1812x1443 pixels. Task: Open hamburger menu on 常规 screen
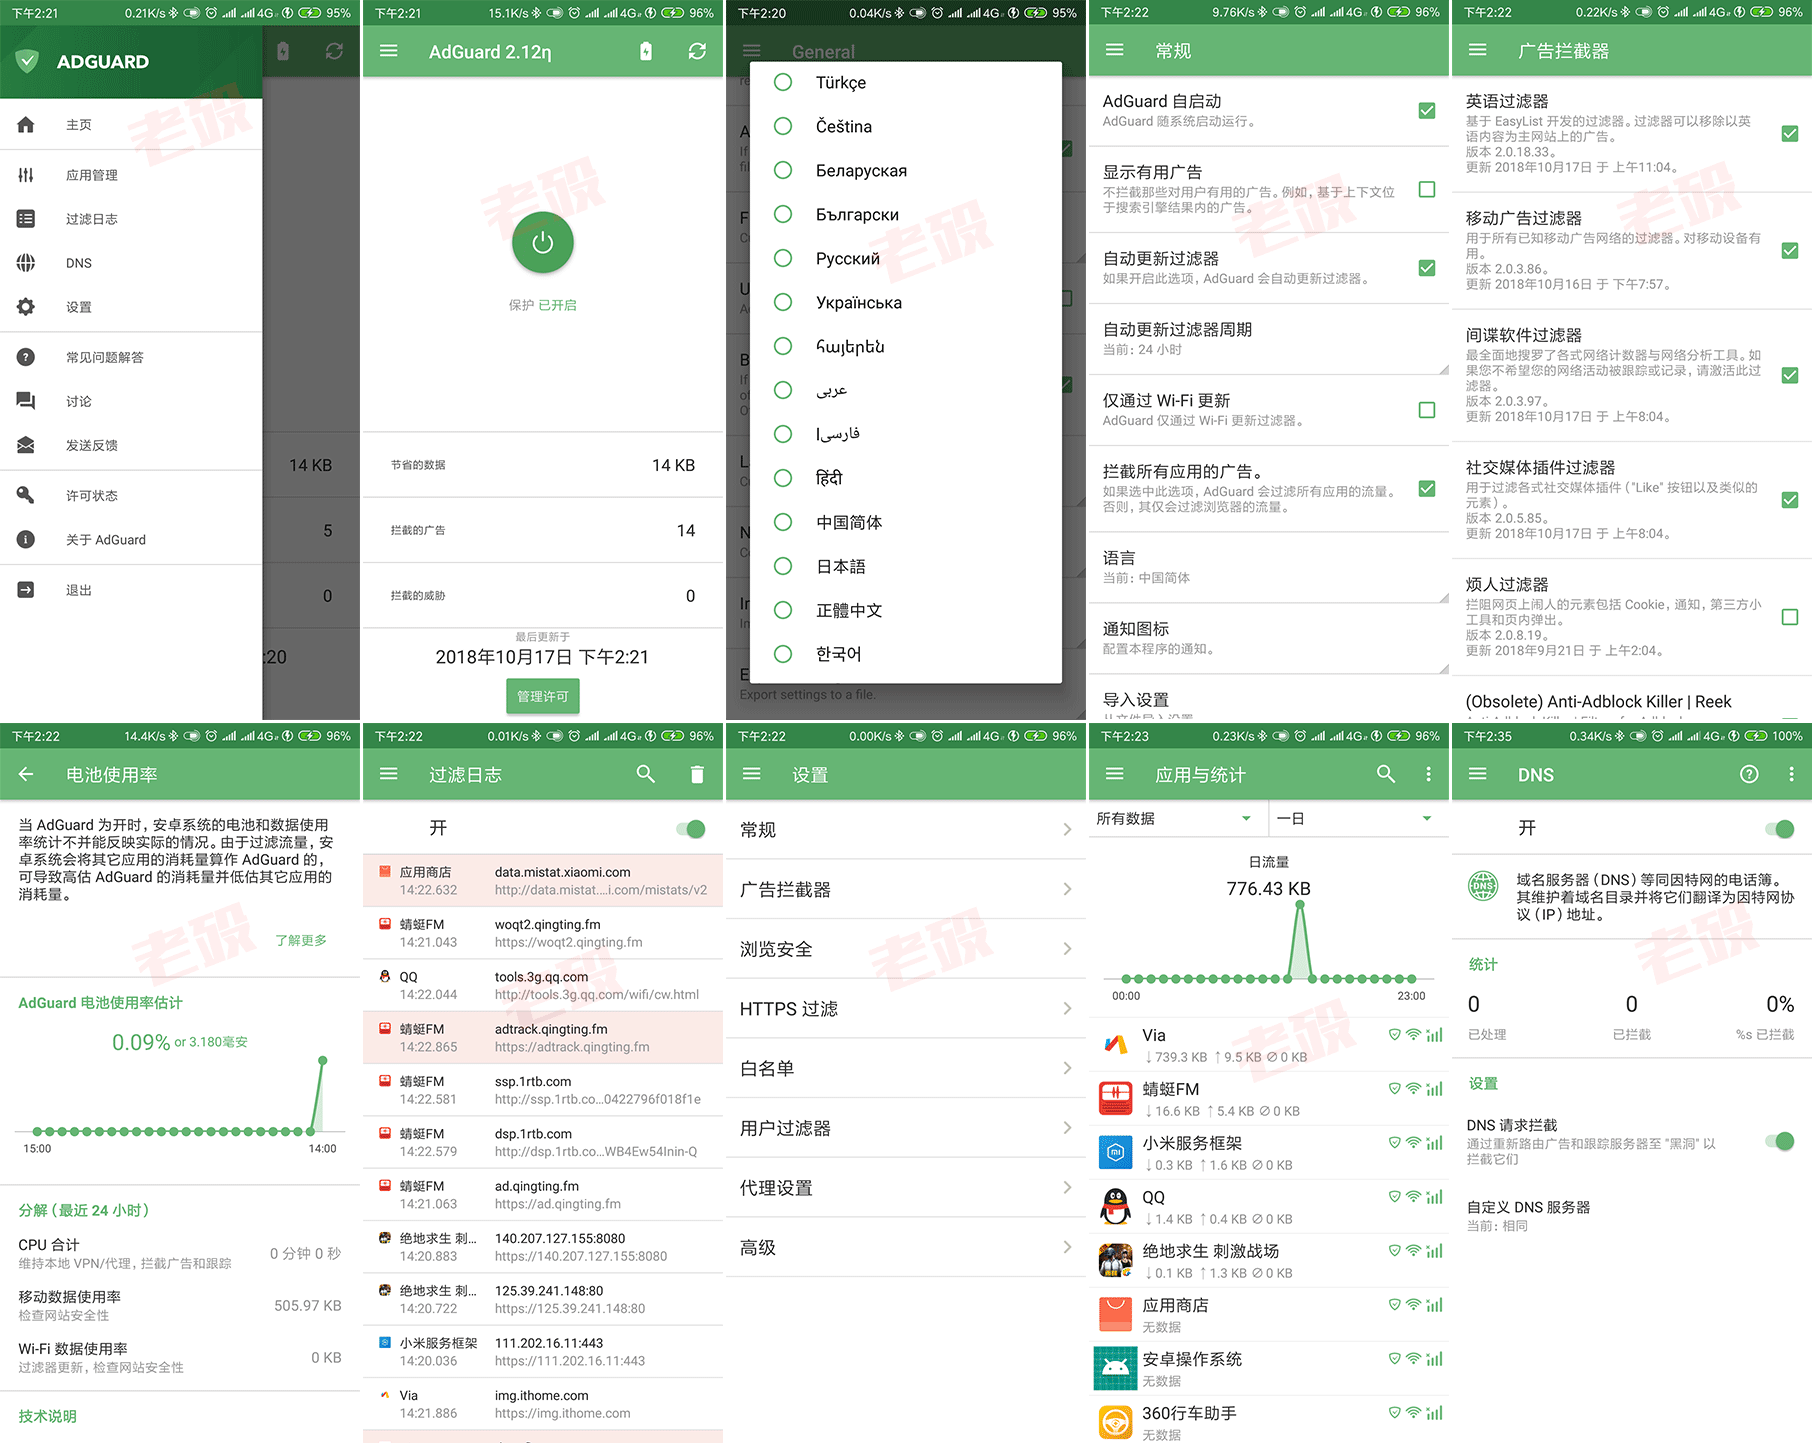click(x=1115, y=50)
